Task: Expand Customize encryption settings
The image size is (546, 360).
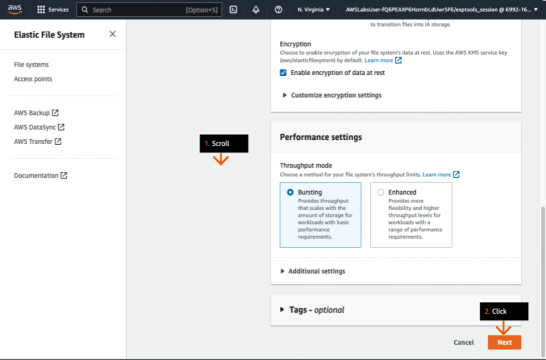Action: [332, 95]
